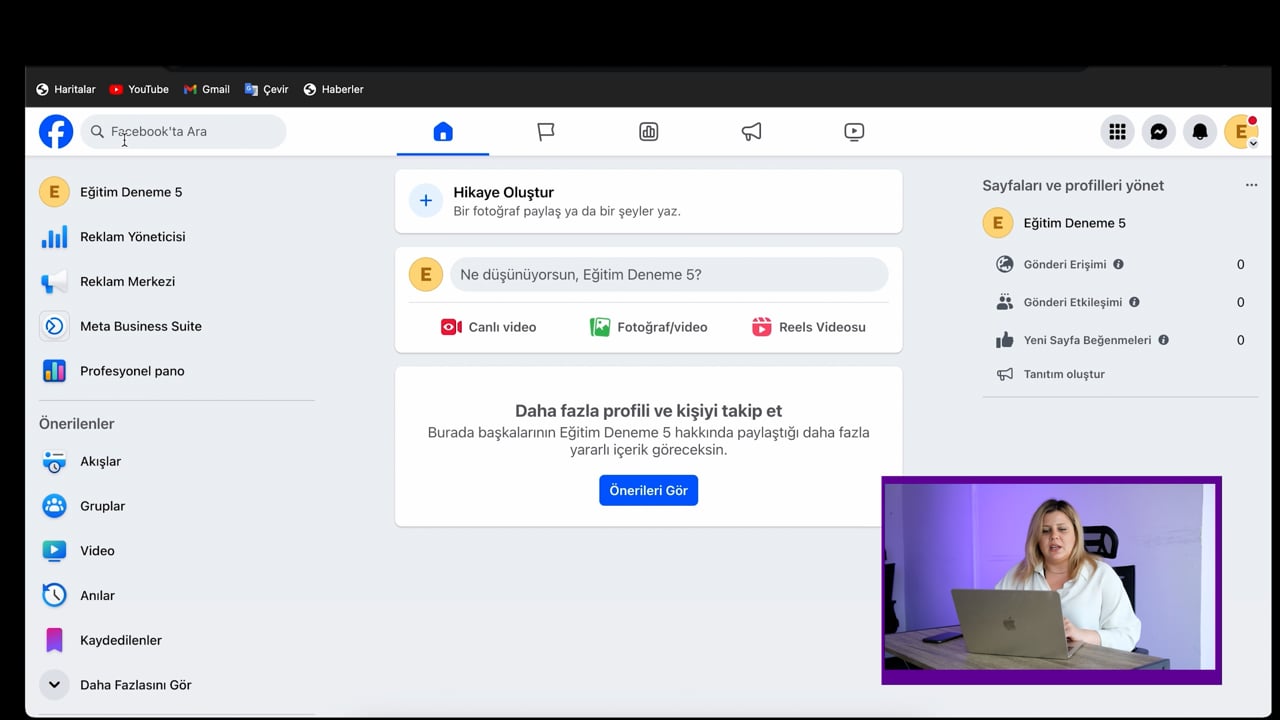Click Sayfaları ve profilleri yönet heading

click(x=1073, y=185)
